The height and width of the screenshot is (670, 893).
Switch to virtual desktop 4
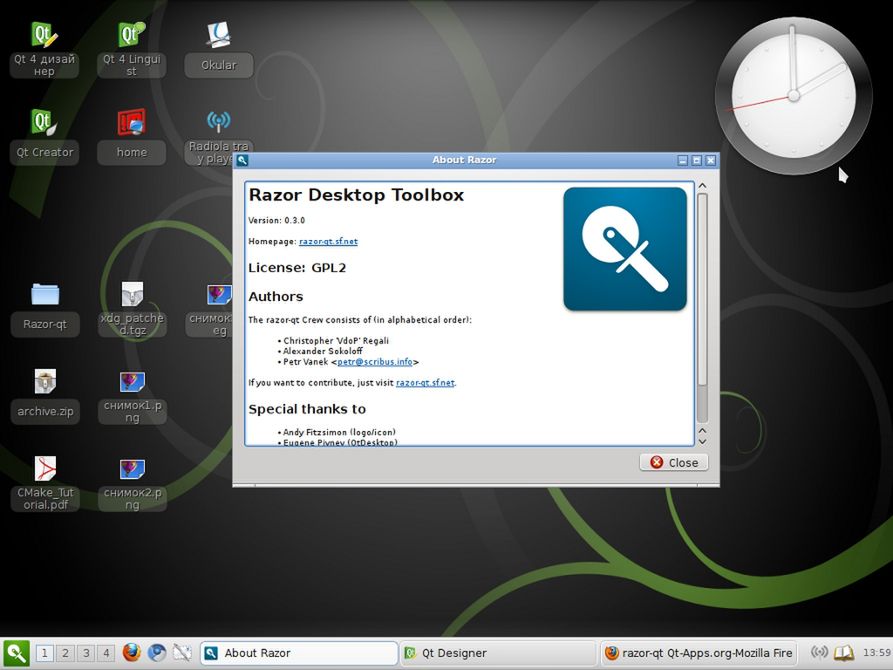106,653
